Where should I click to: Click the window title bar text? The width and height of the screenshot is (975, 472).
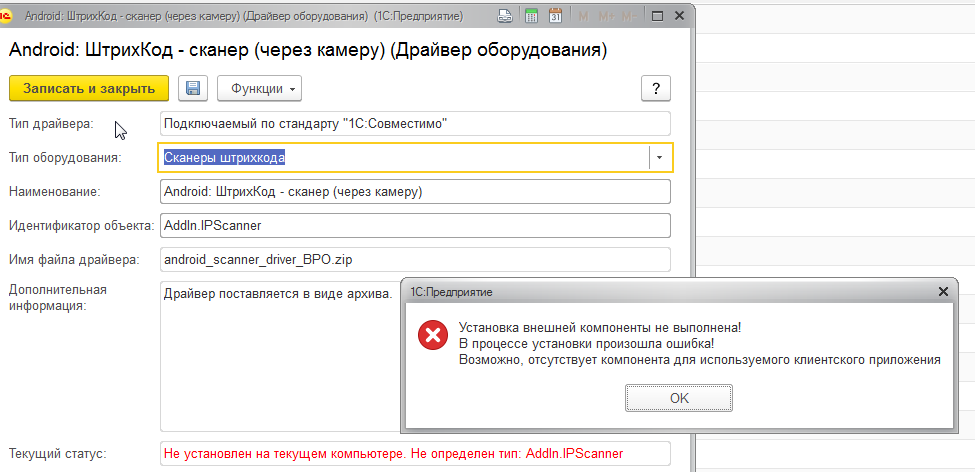pos(244,17)
